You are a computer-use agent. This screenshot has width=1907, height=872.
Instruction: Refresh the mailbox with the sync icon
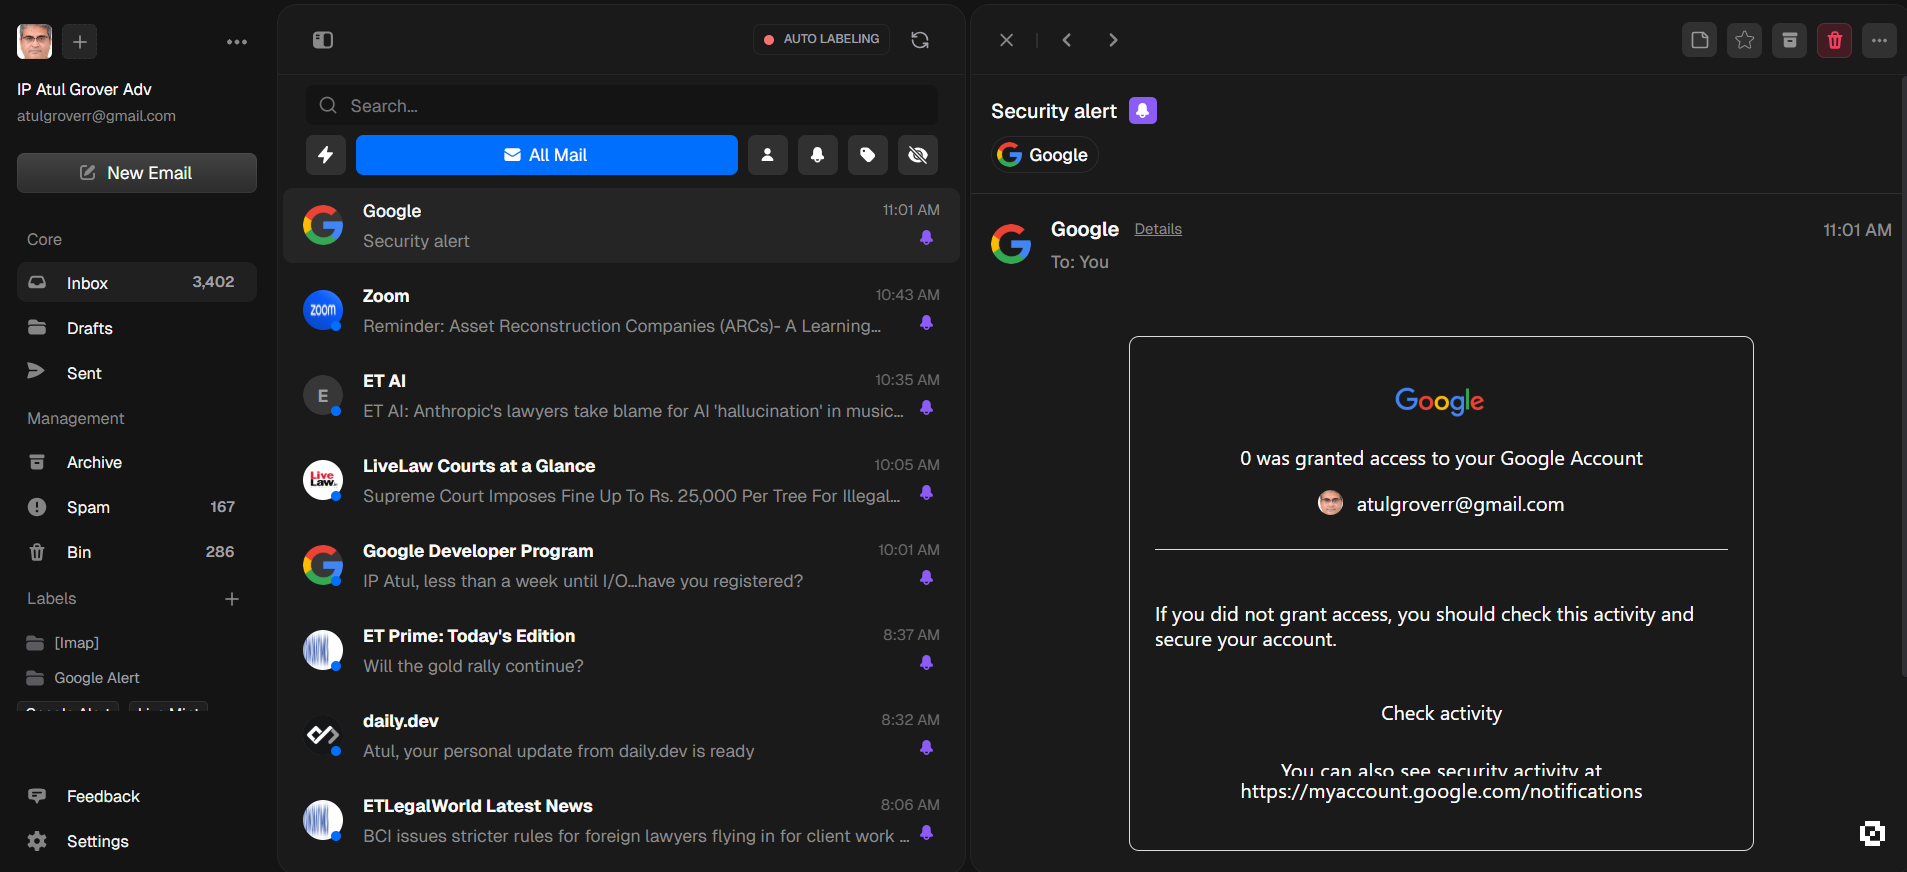click(x=920, y=40)
